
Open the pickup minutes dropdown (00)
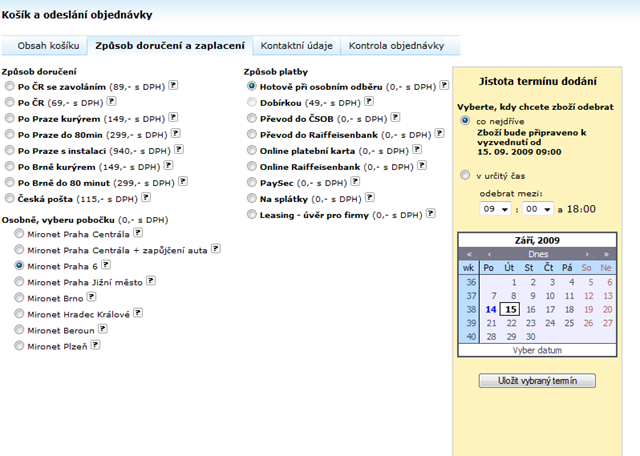tap(538, 209)
